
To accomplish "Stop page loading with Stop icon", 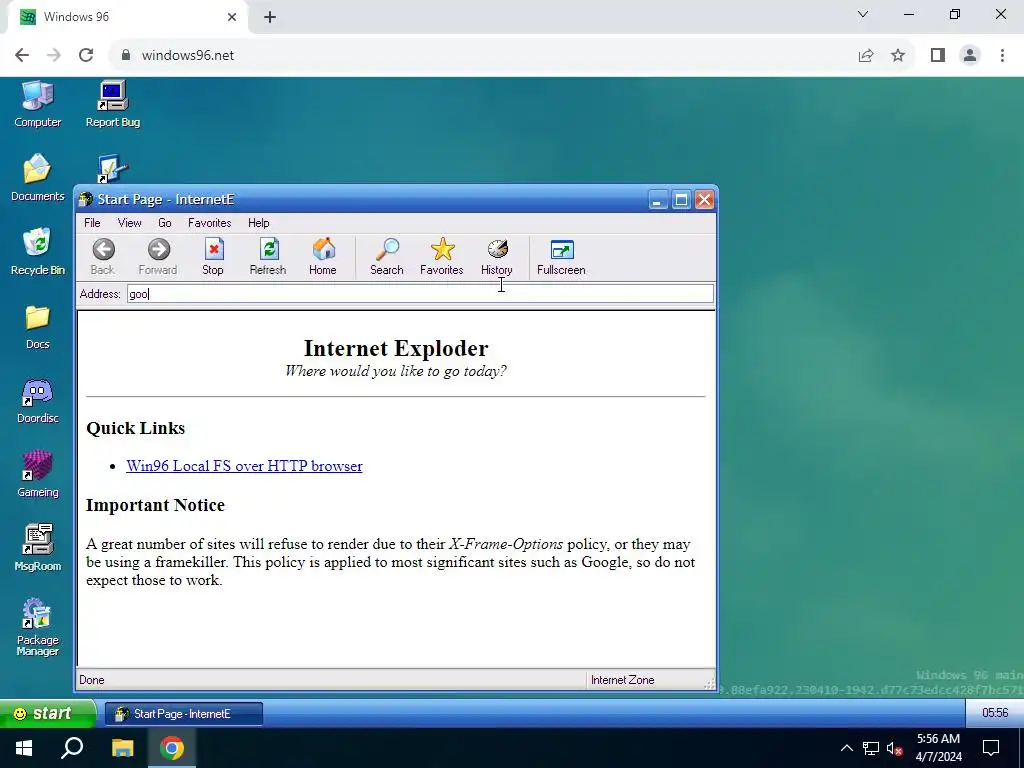I will tap(213, 256).
